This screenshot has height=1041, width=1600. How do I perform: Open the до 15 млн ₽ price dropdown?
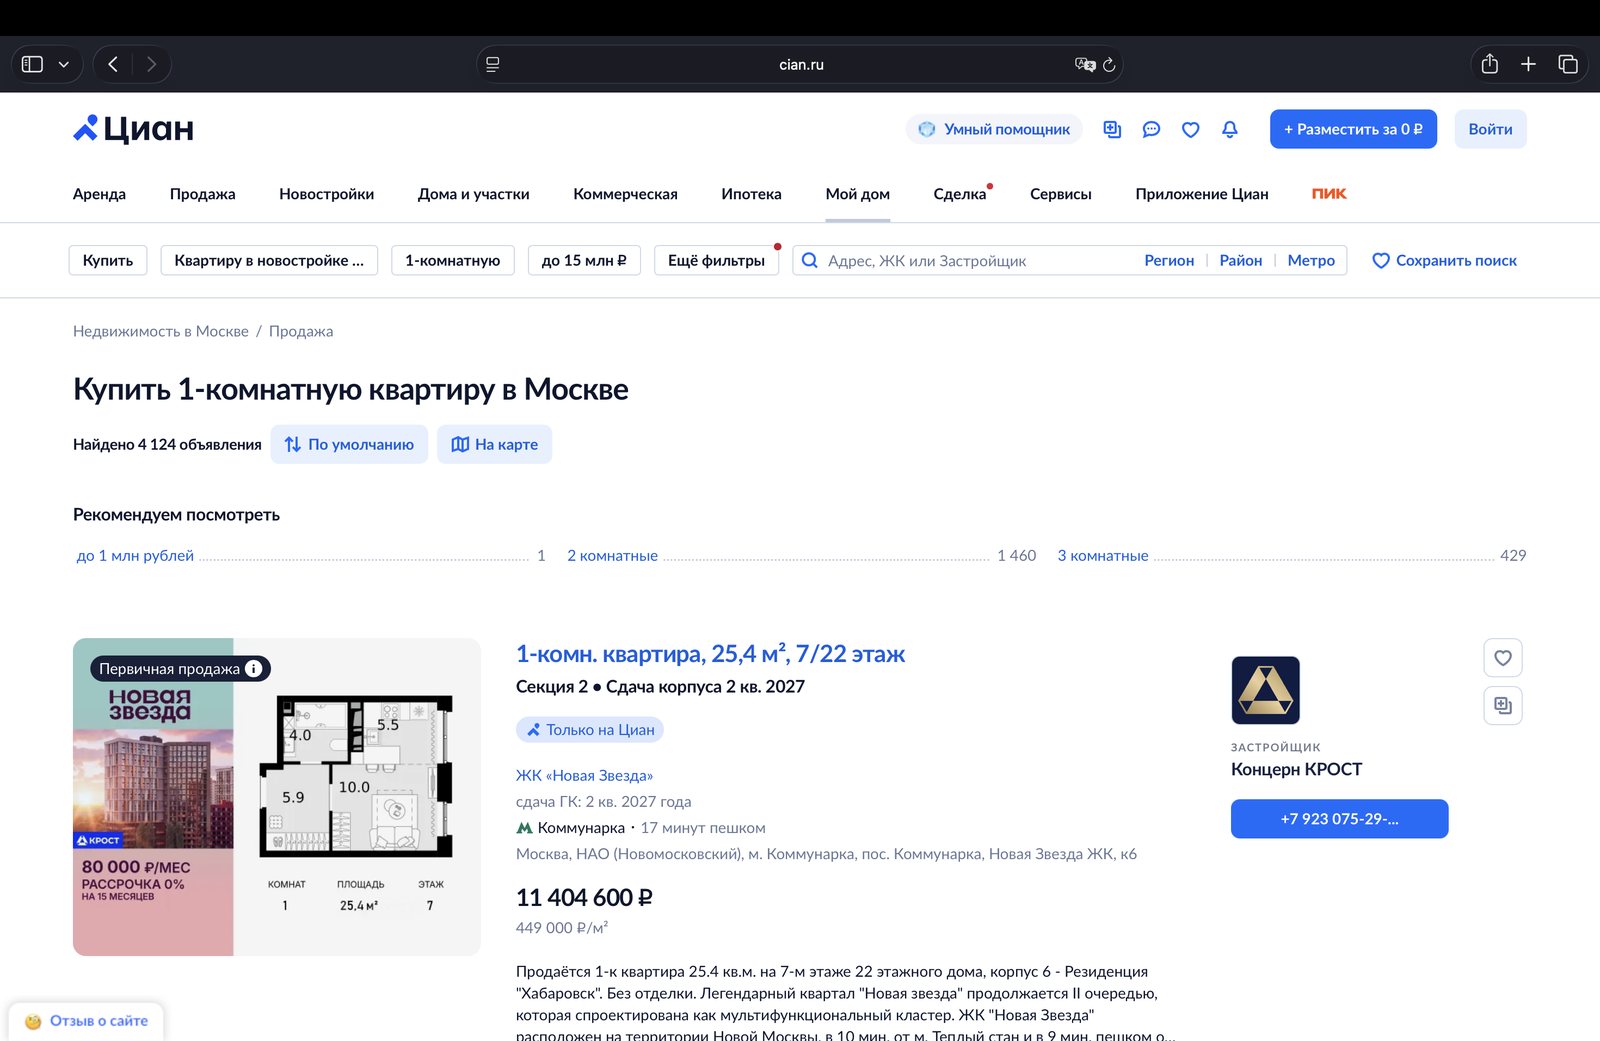pos(584,260)
